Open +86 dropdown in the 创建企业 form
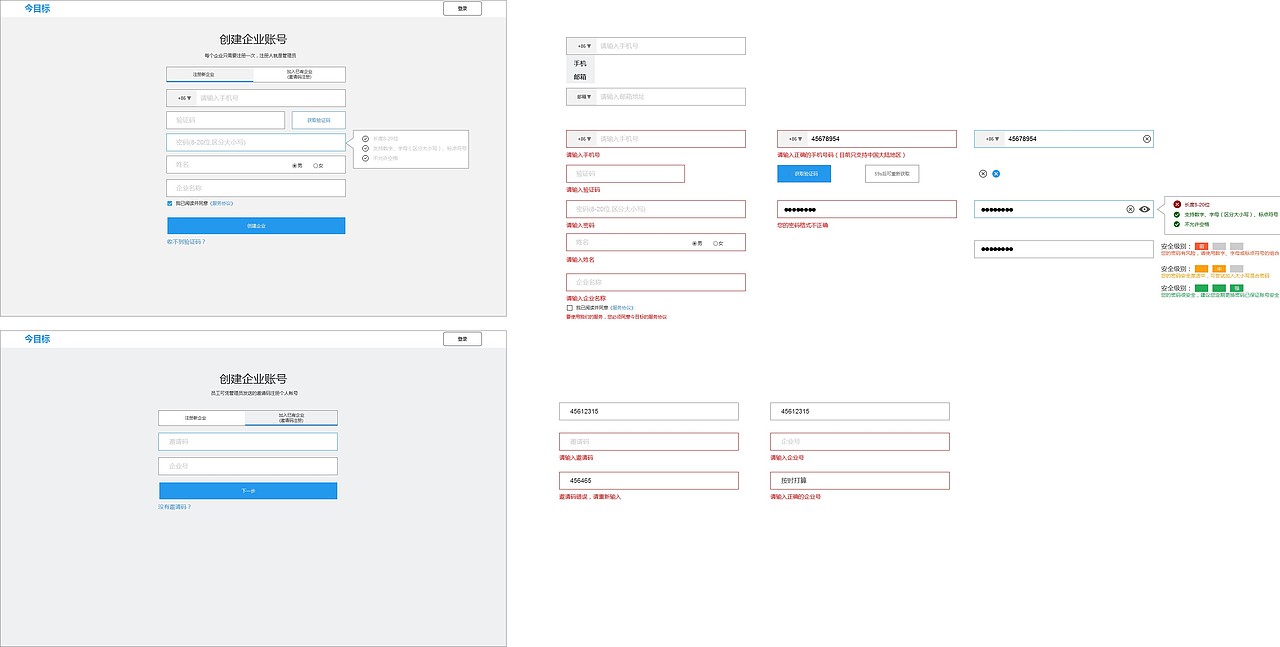This screenshot has height=647, width=1280. point(184,98)
